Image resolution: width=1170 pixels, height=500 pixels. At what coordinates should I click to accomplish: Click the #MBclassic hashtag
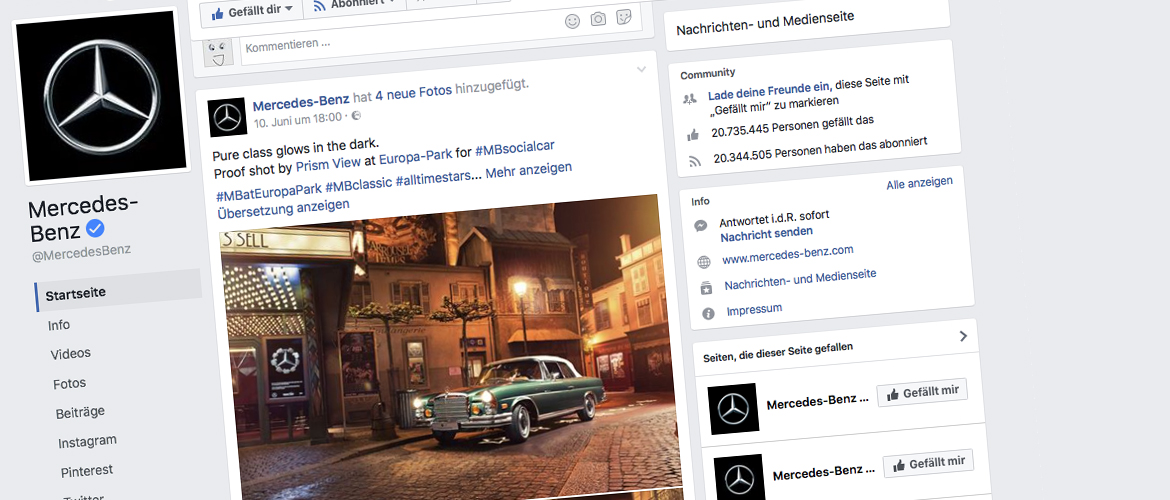pyautogui.click(x=358, y=184)
